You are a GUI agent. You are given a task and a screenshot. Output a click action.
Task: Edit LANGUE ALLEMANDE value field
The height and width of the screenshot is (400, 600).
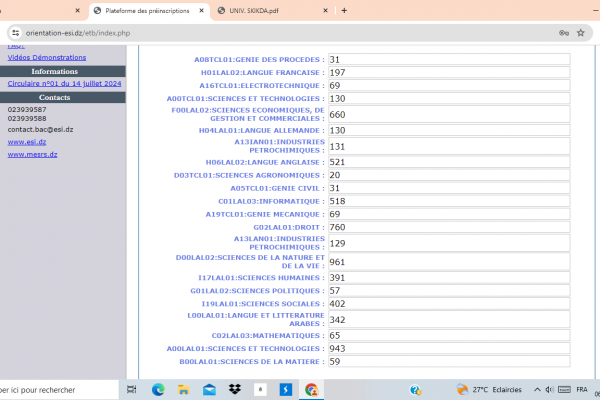(x=449, y=130)
